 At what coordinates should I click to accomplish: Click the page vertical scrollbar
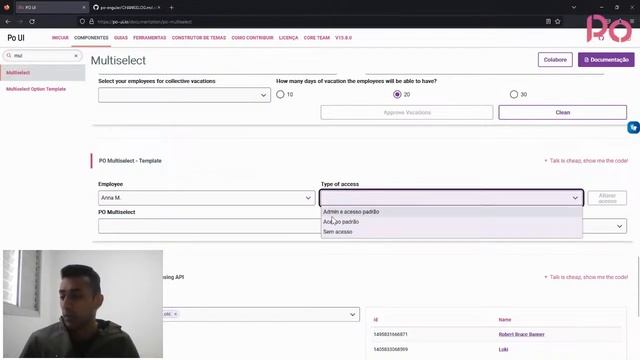click(638, 286)
